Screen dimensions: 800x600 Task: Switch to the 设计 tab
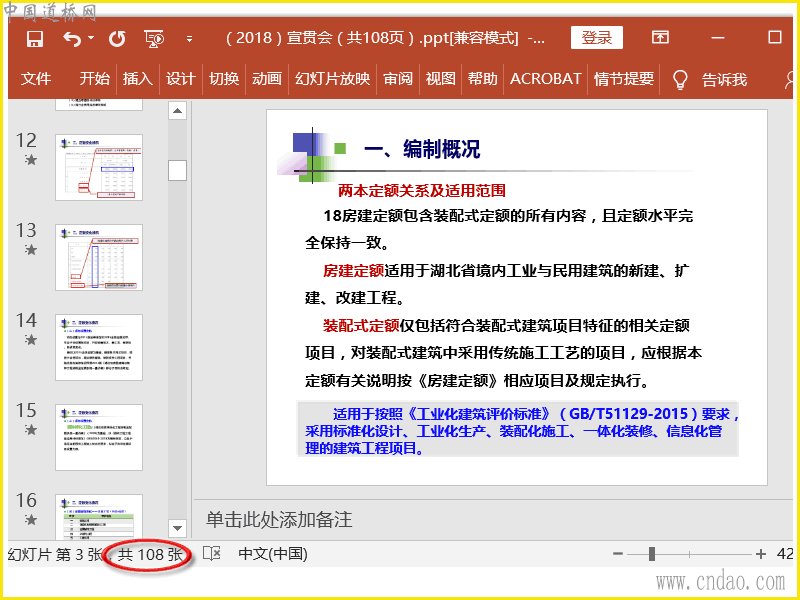pos(181,79)
